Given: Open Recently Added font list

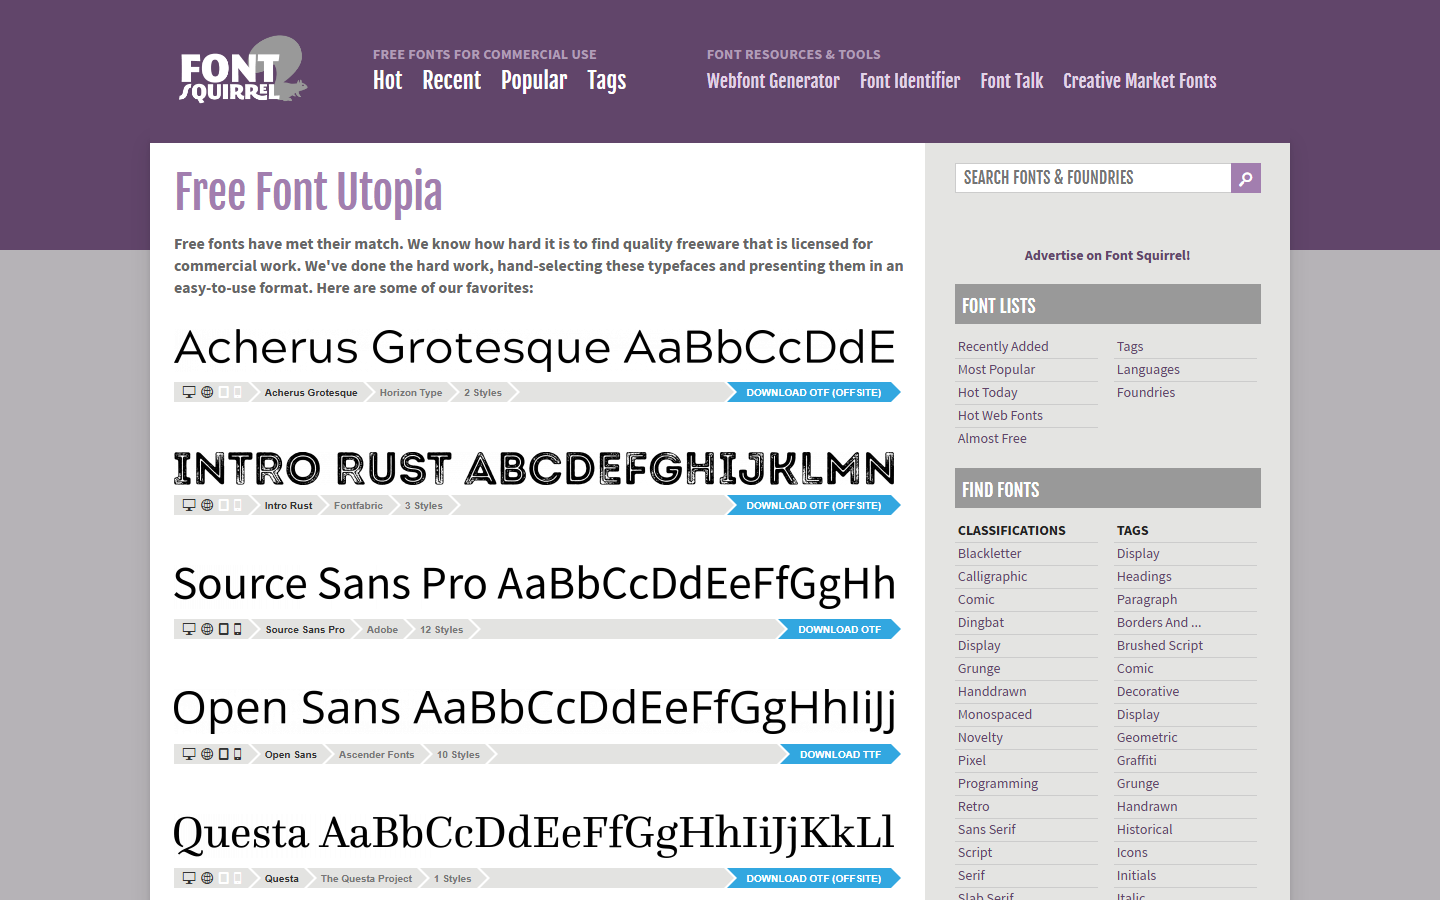Looking at the screenshot, I should click(x=1003, y=346).
